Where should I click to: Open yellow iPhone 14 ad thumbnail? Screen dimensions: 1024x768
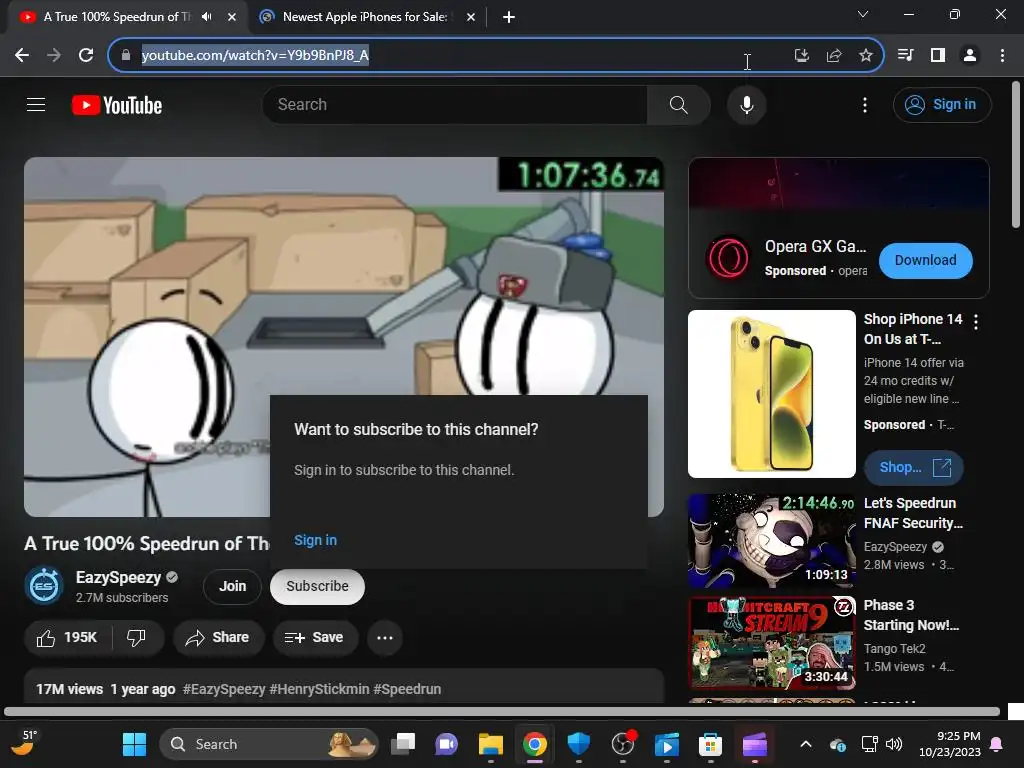[x=771, y=394]
